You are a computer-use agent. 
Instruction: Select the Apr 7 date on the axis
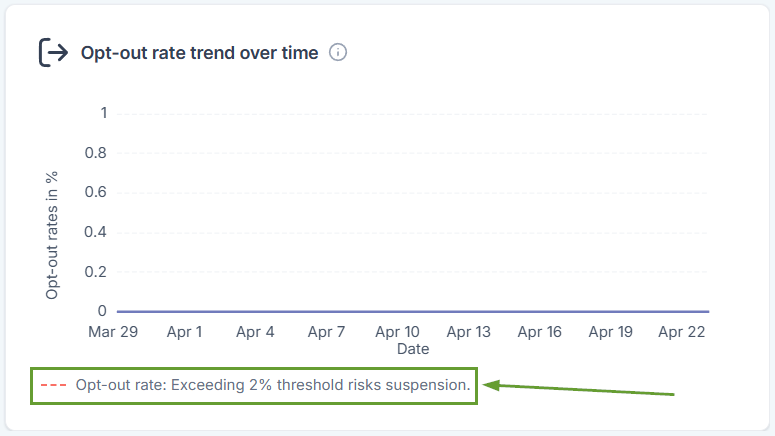tap(327, 332)
